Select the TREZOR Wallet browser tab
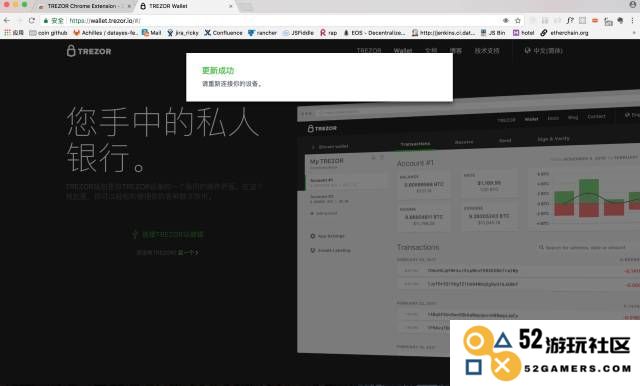Screen dimensions: 640x386 tap(186, 6)
